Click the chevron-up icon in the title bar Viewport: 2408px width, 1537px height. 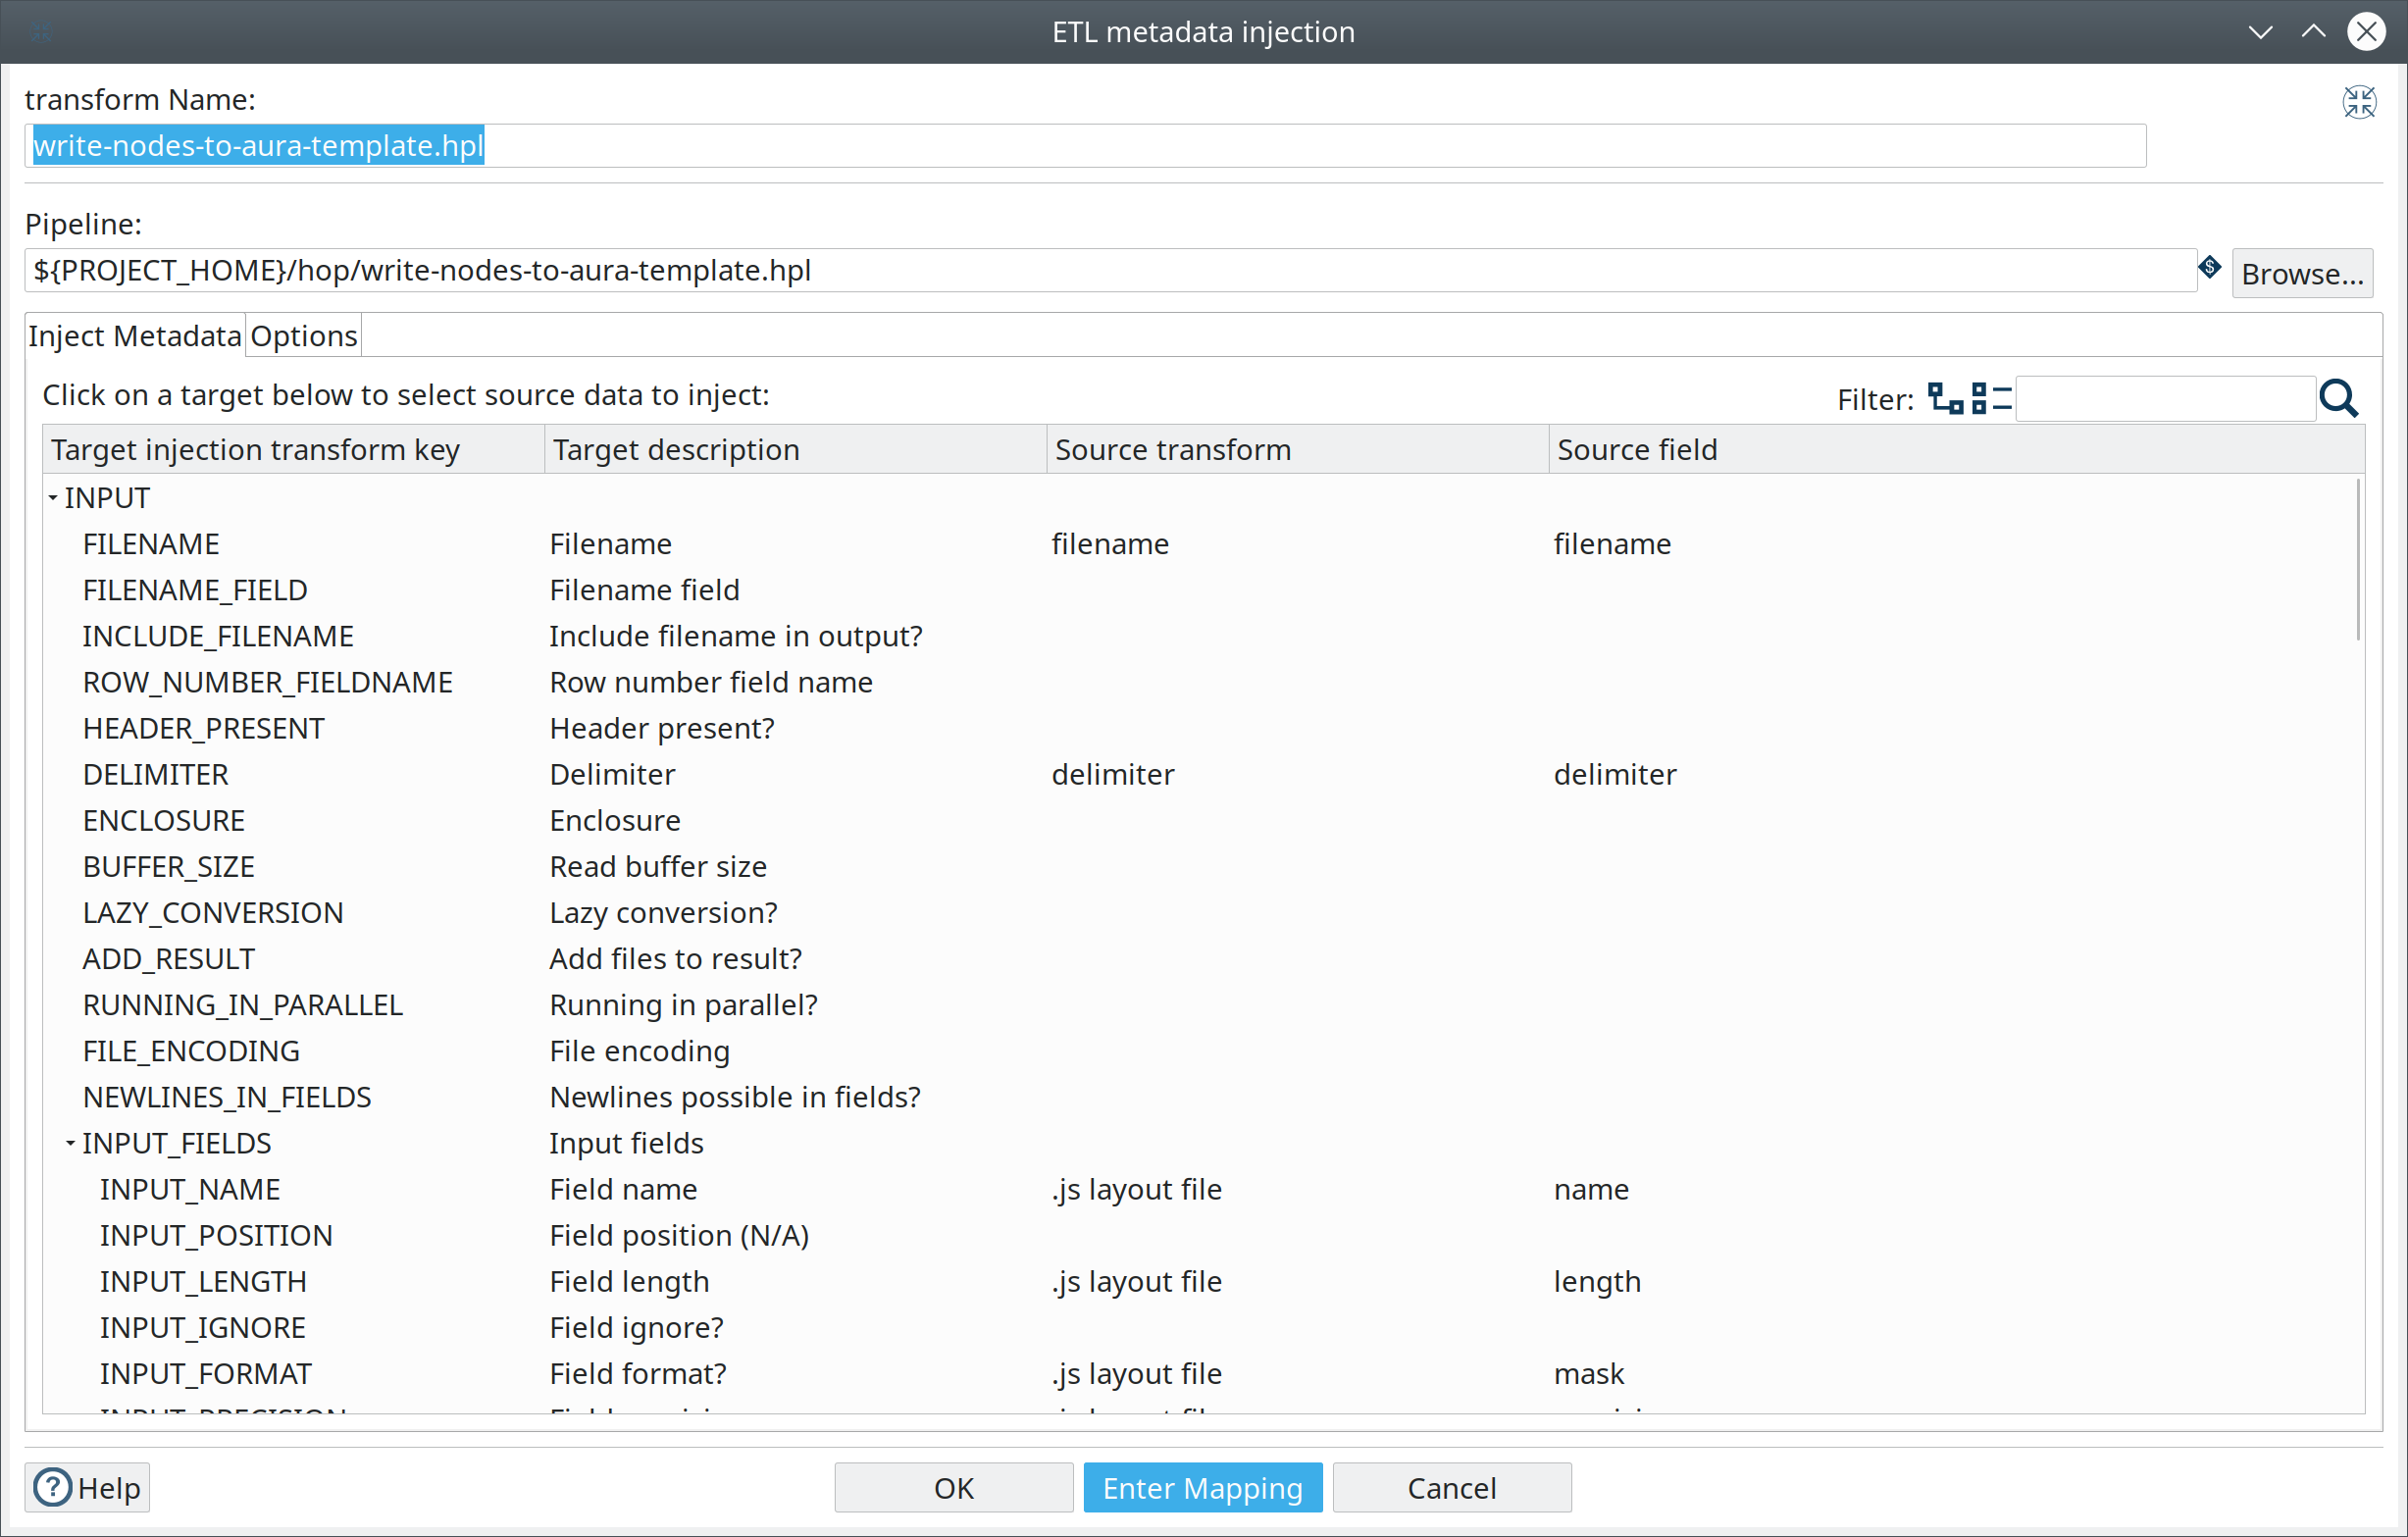pyautogui.click(x=2313, y=31)
